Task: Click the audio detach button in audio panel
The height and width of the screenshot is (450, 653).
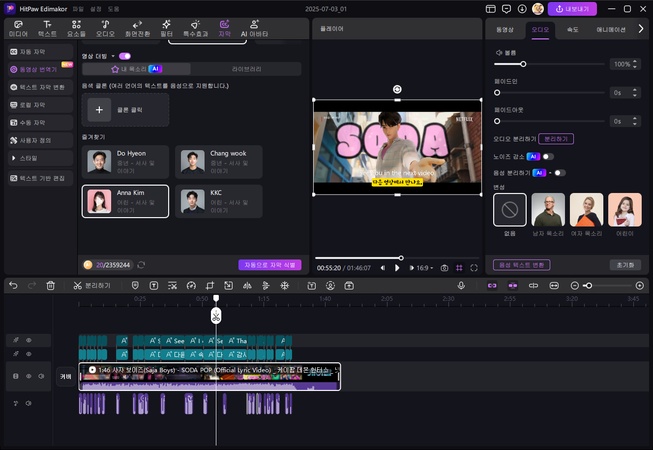Action: click(556, 139)
